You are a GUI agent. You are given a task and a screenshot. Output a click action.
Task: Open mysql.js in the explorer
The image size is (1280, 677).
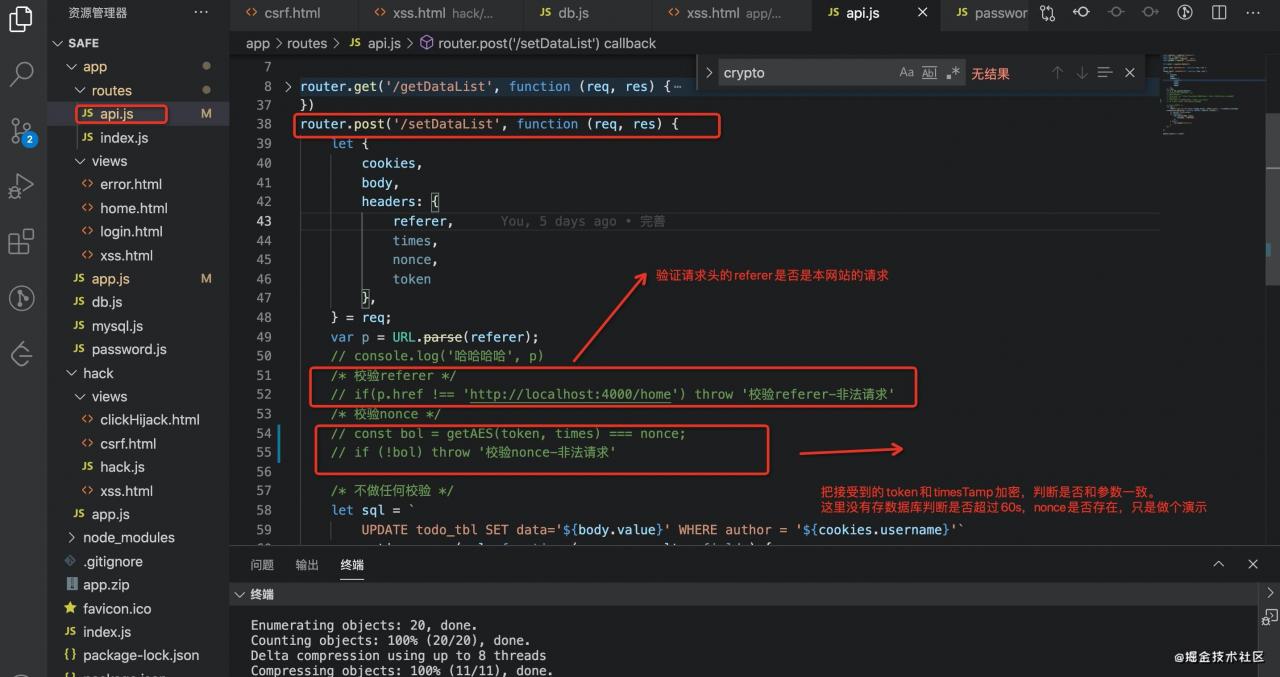point(117,326)
